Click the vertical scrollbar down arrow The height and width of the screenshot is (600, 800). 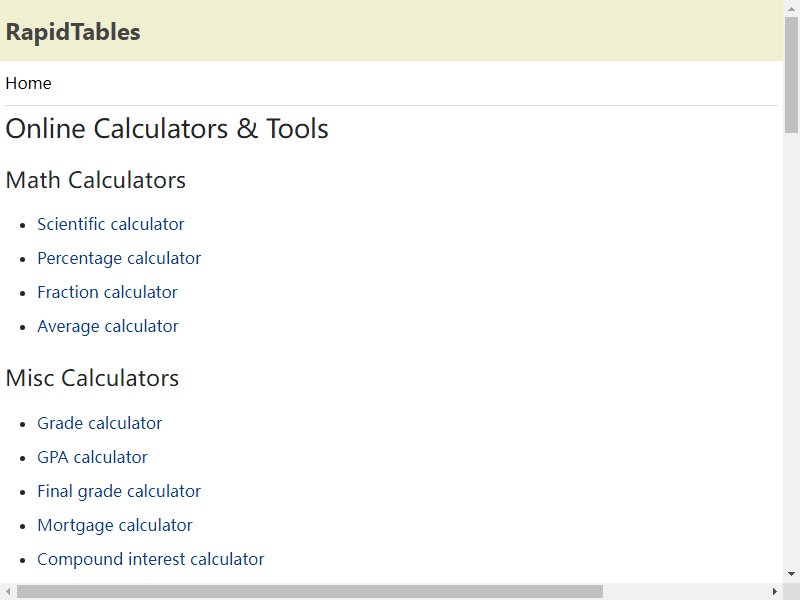791,574
